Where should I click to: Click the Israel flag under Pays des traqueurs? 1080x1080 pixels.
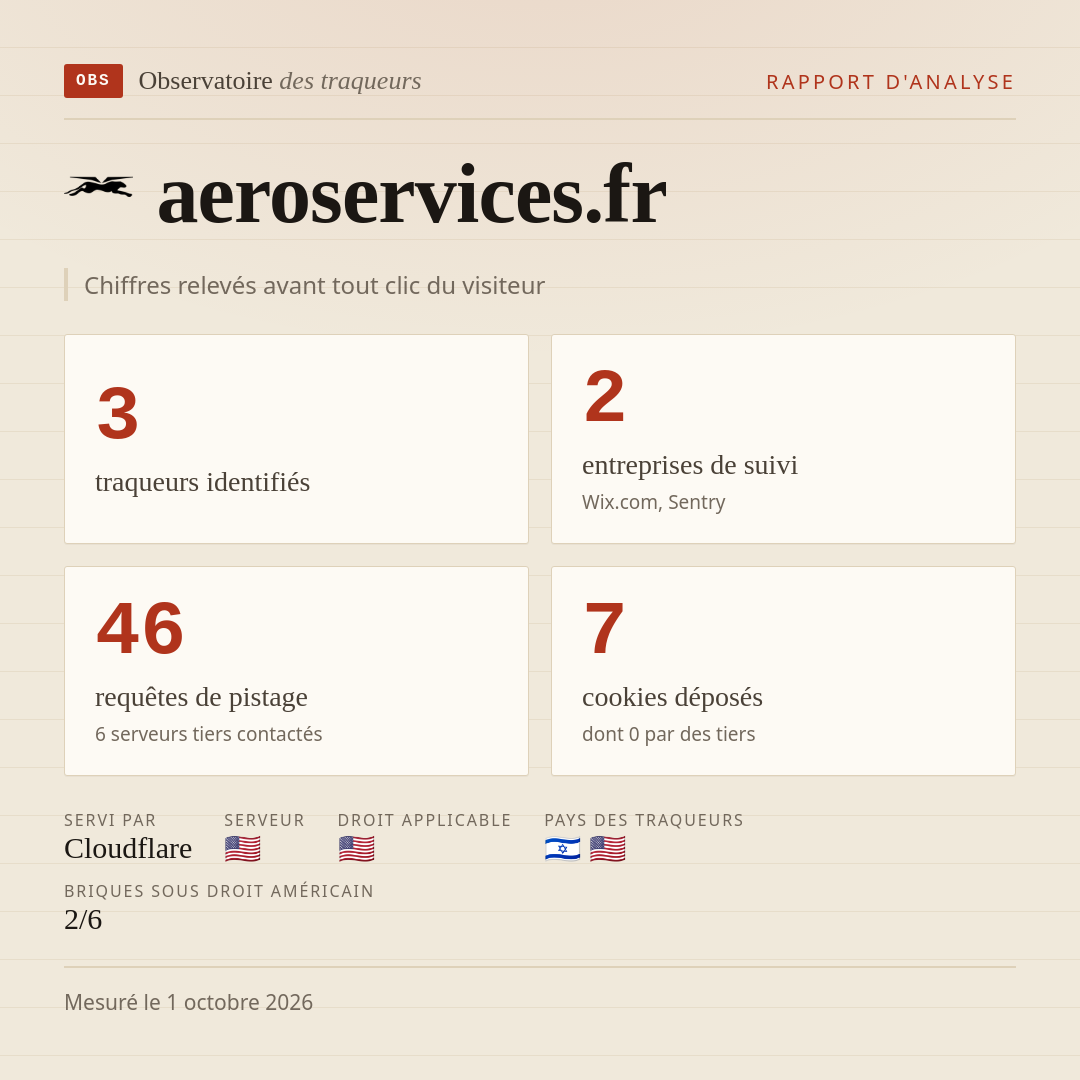point(562,849)
